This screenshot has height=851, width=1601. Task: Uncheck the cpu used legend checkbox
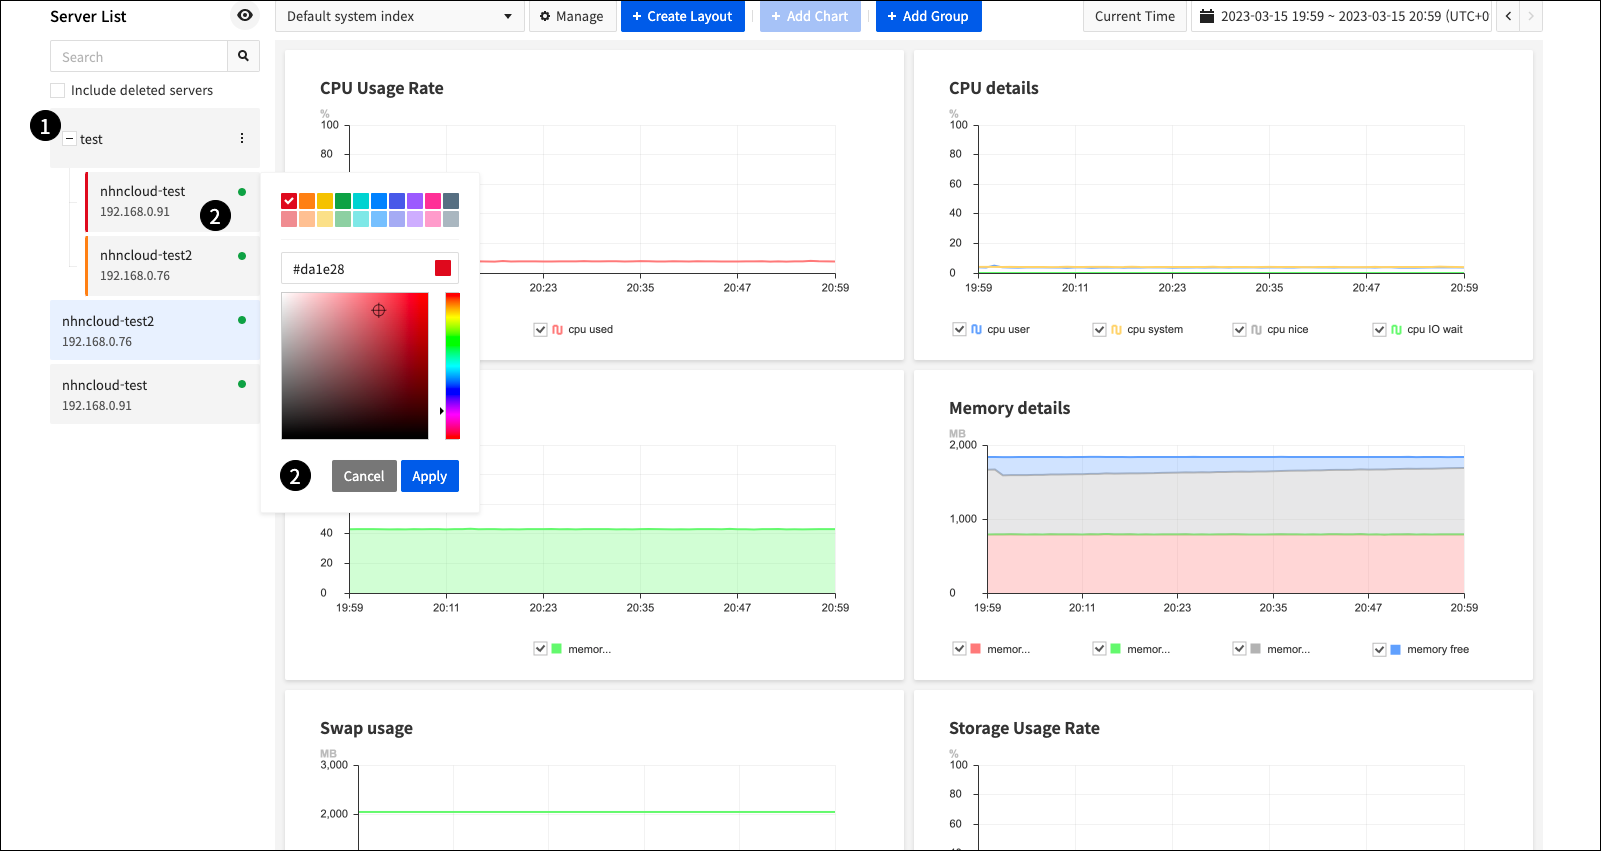pyautogui.click(x=541, y=329)
